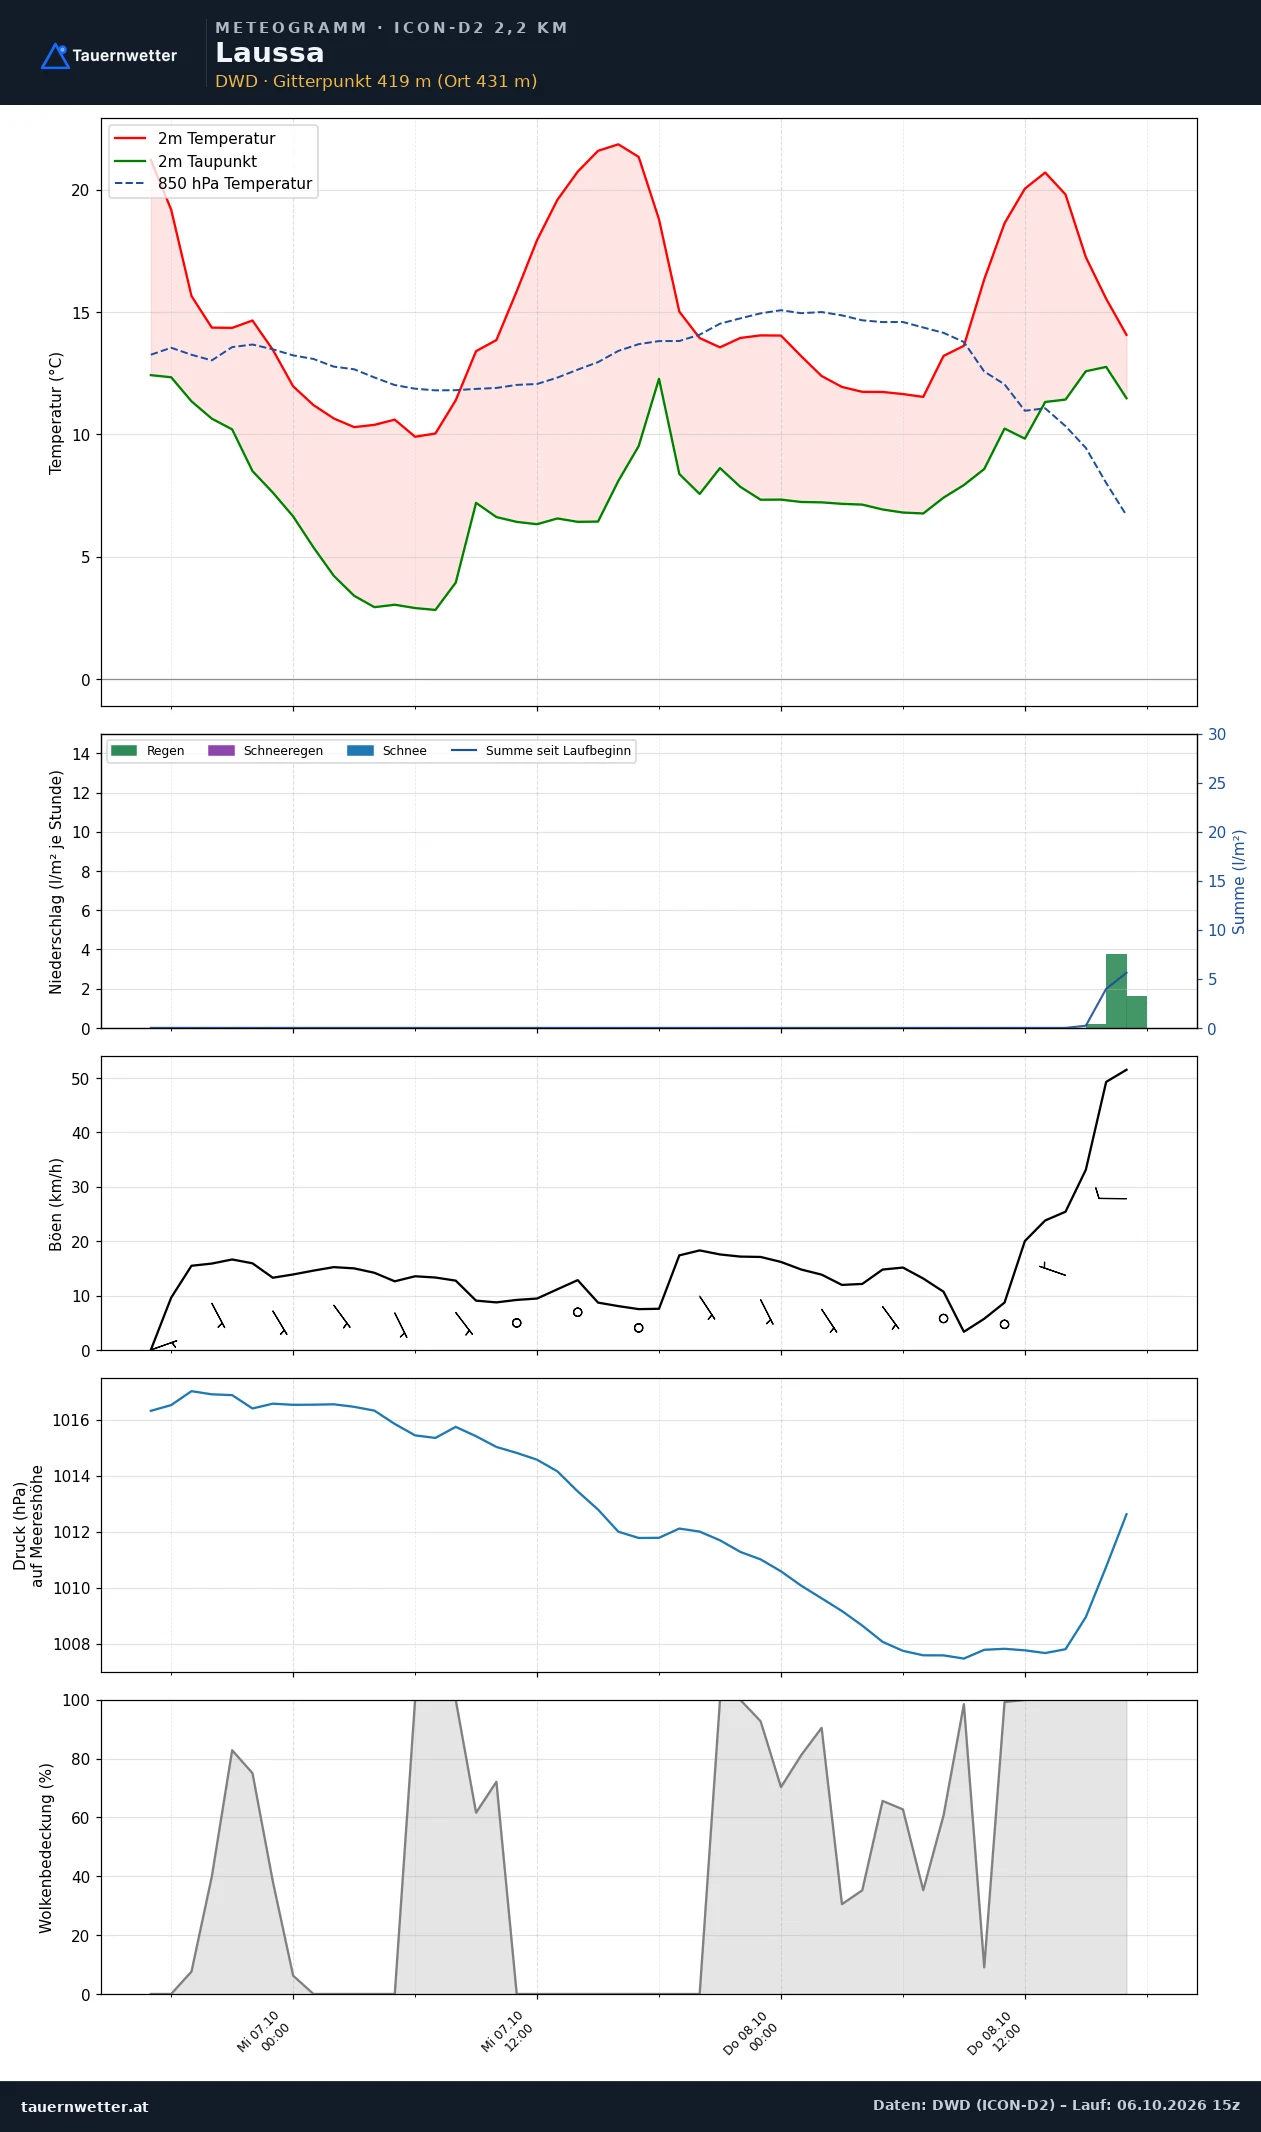Select the "Laussa" location title
1261x2132 pixels.
tap(270, 53)
